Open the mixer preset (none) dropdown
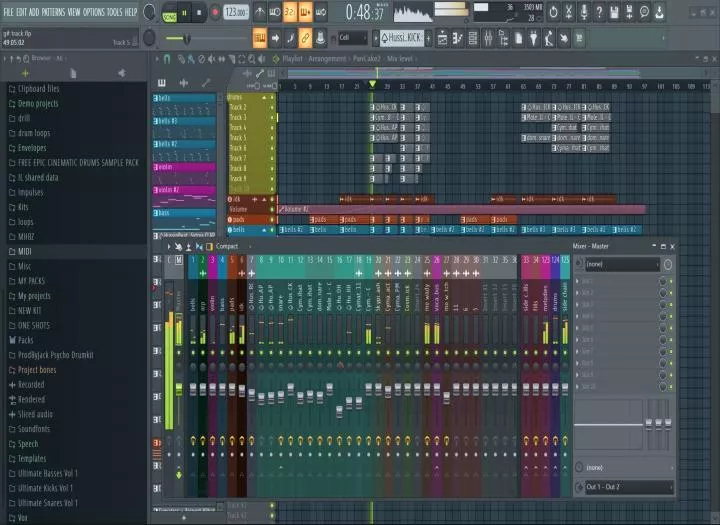The image size is (720, 525). 622,264
